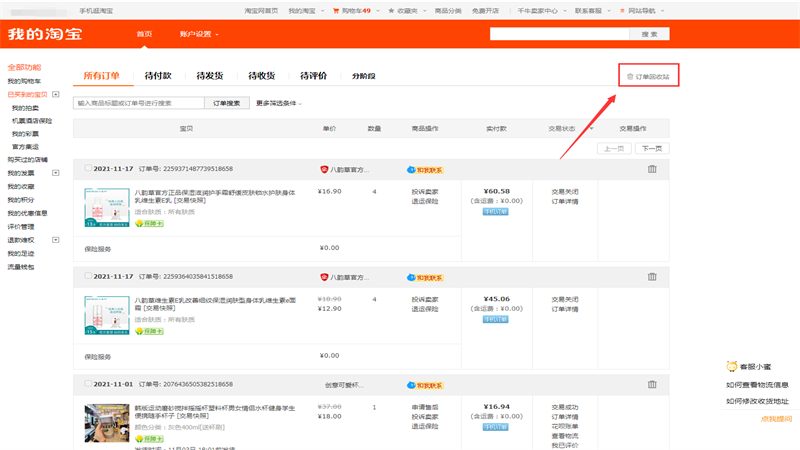The image size is (800, 450).
Task: Switch to the 待收货 tab
Action: click(262, 76)
